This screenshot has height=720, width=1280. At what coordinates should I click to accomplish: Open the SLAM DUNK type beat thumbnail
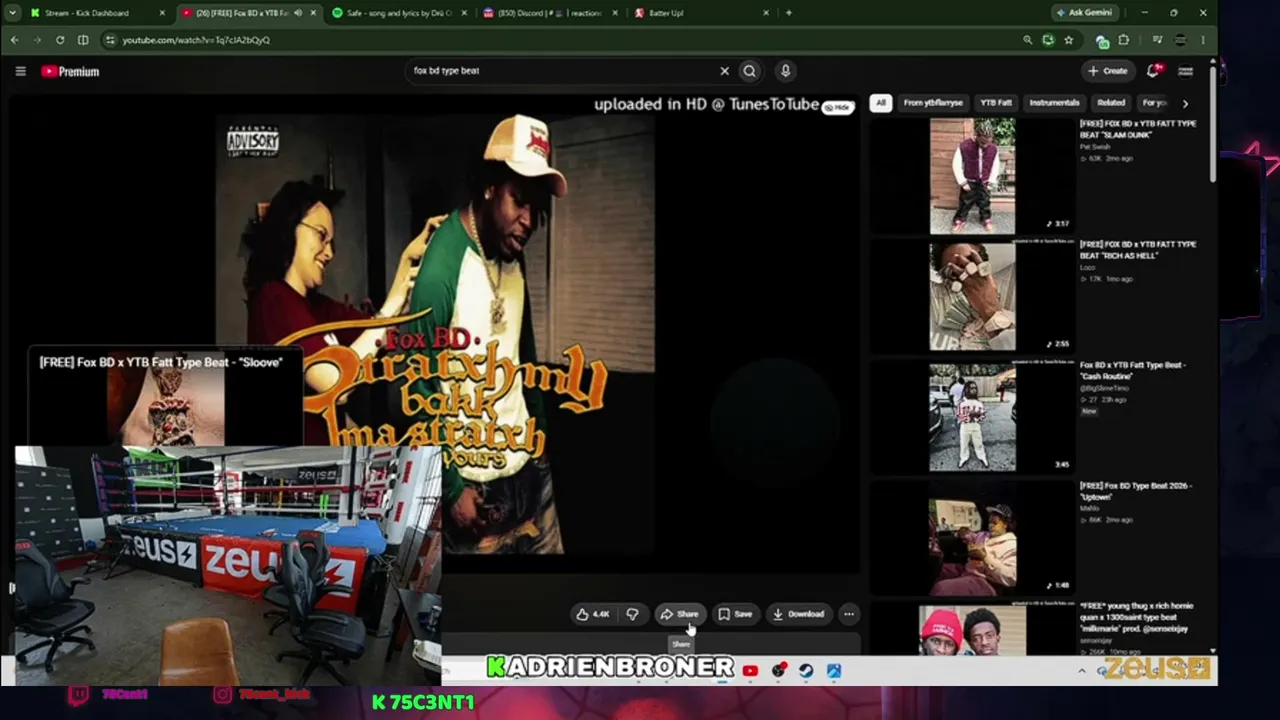coord(972,176)
